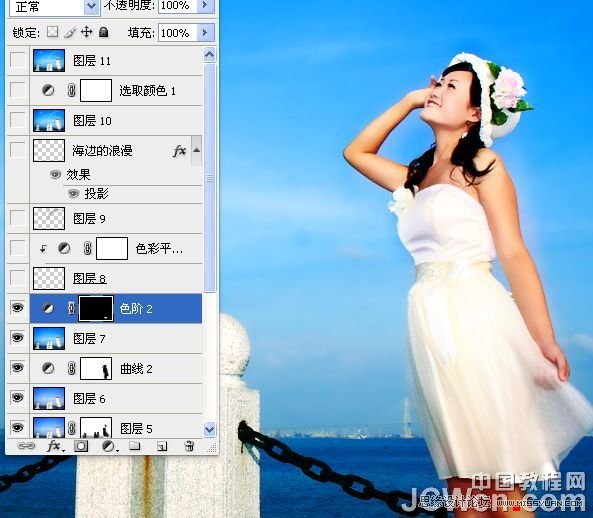Show the 选取颜色 1 layer
The image size is (593, 518).
point(17,90)
